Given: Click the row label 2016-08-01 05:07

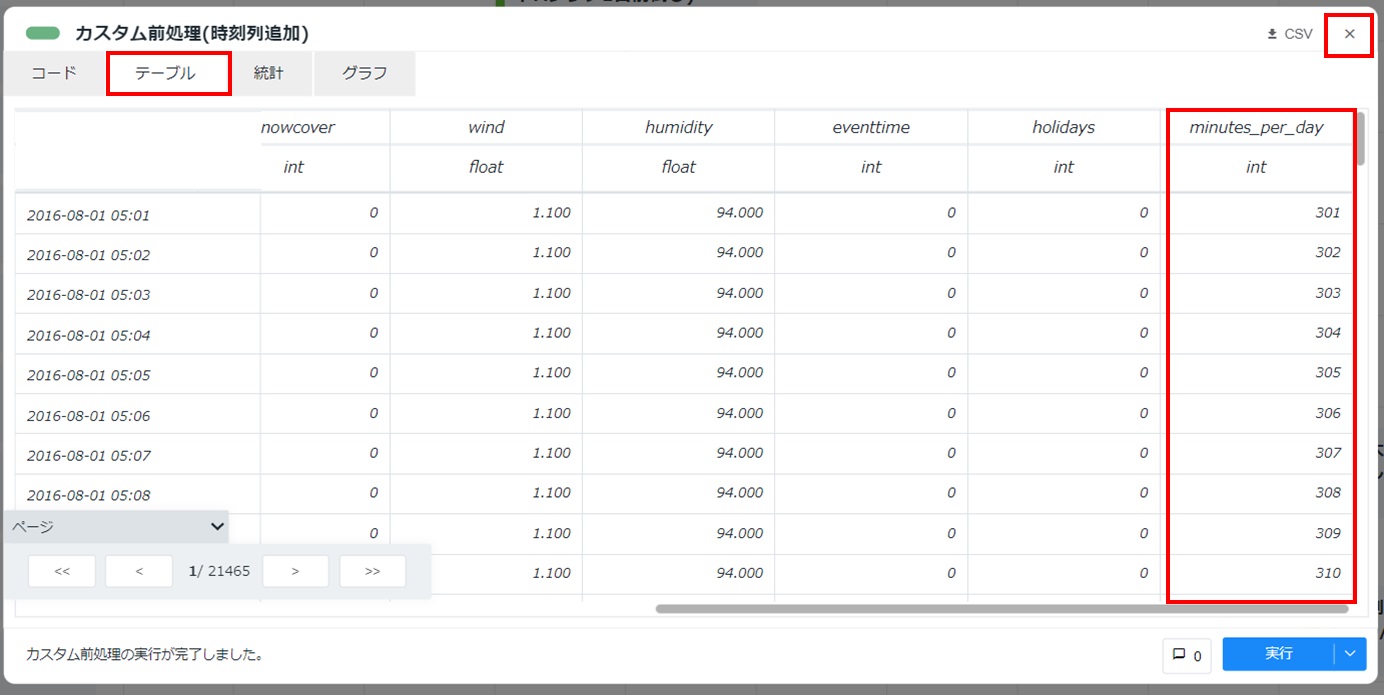Looking at the screenshot, I should point(88,455).
